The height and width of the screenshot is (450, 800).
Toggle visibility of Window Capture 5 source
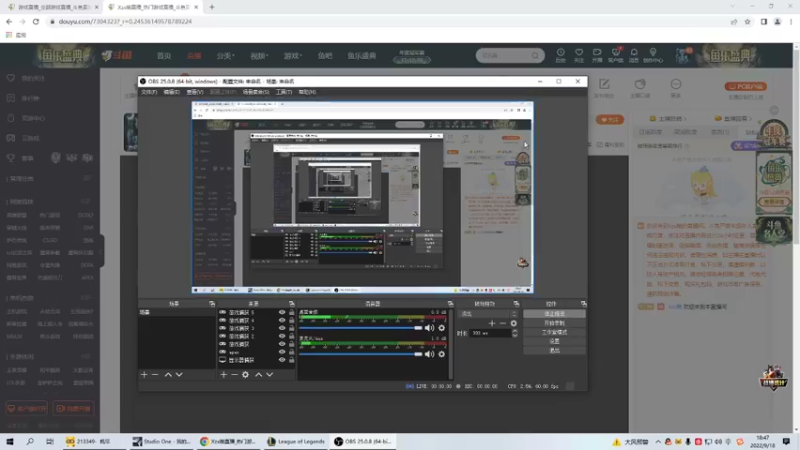coord(282,312)
